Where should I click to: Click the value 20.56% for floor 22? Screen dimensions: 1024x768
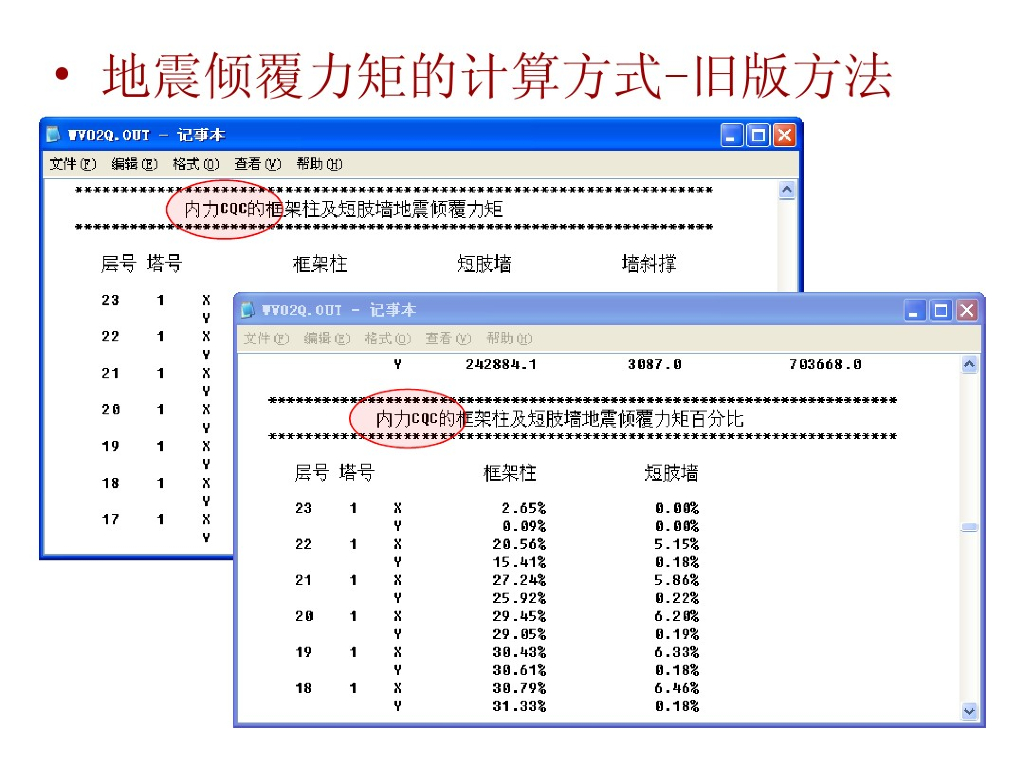coord(519,544)
